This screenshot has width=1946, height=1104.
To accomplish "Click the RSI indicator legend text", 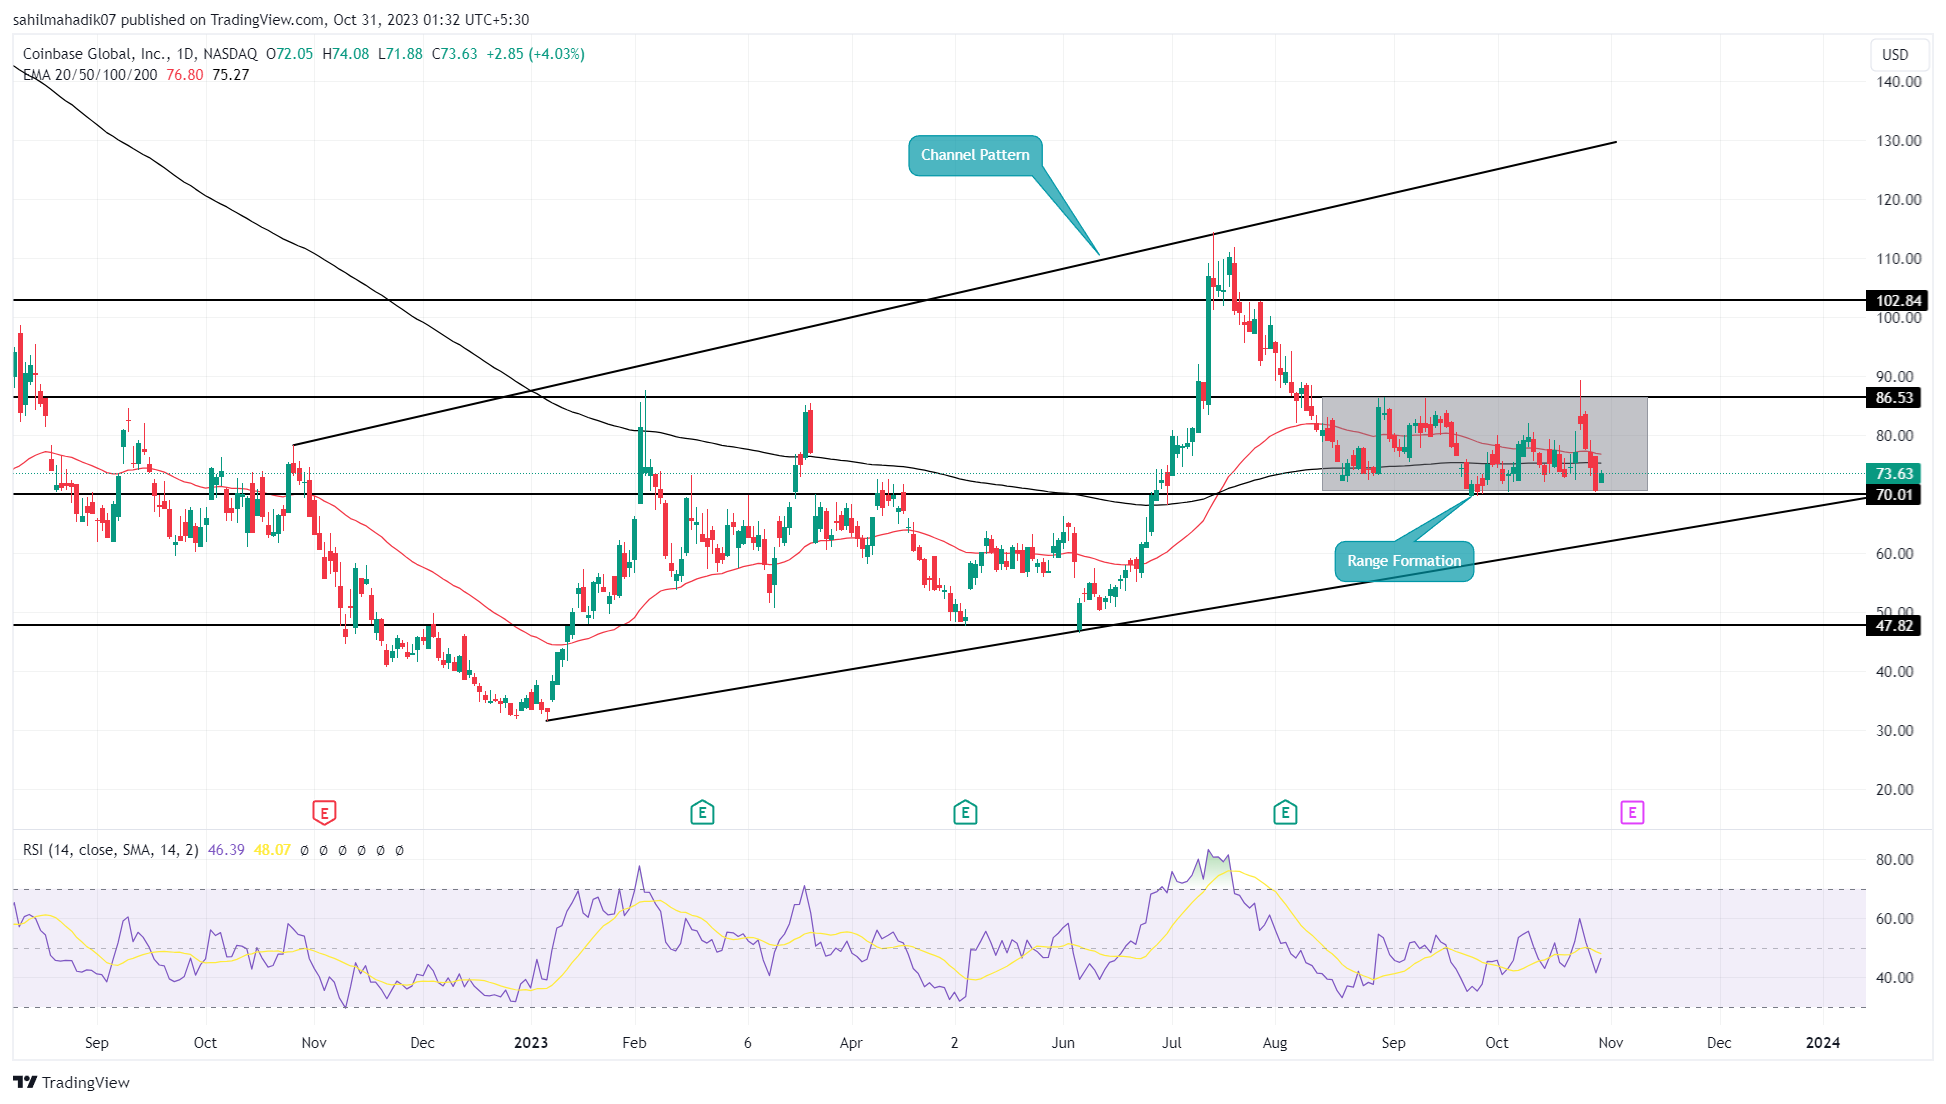I will click(110, 850).
